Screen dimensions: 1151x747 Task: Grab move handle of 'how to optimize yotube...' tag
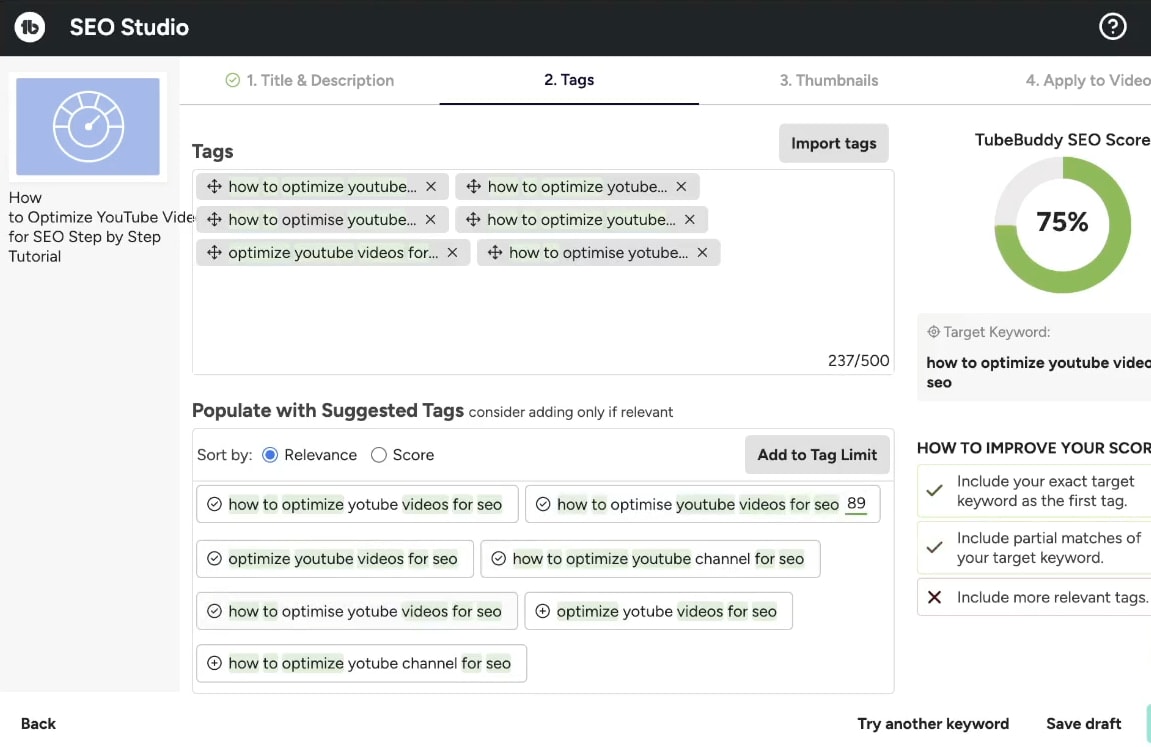(x=473, y=186)
